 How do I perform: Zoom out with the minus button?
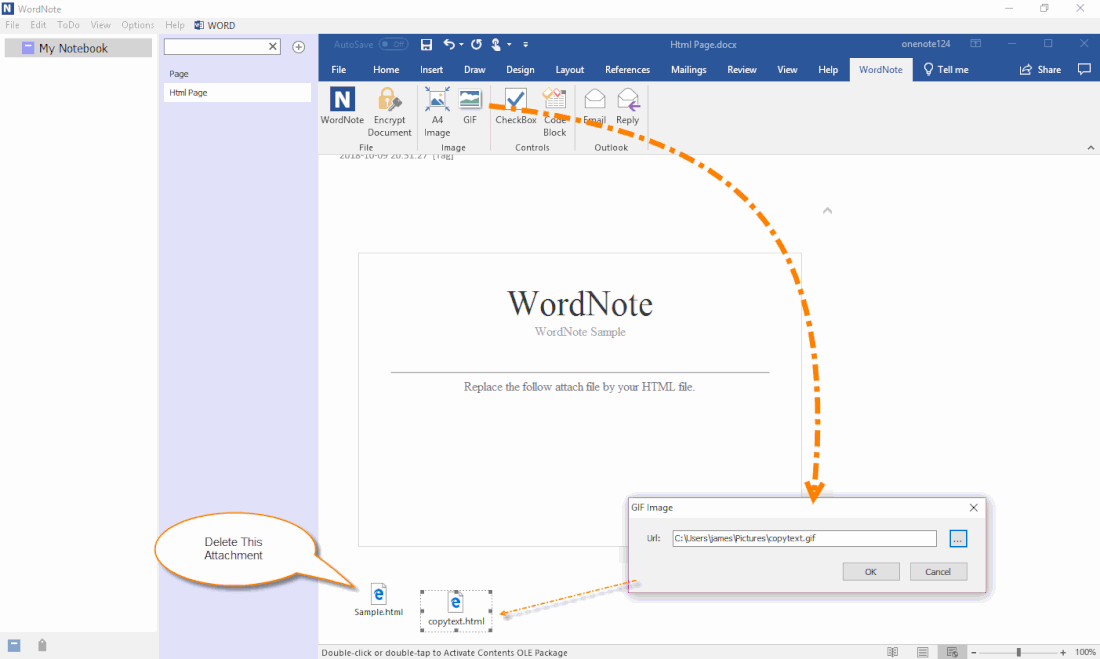click(x=974, y=652)
